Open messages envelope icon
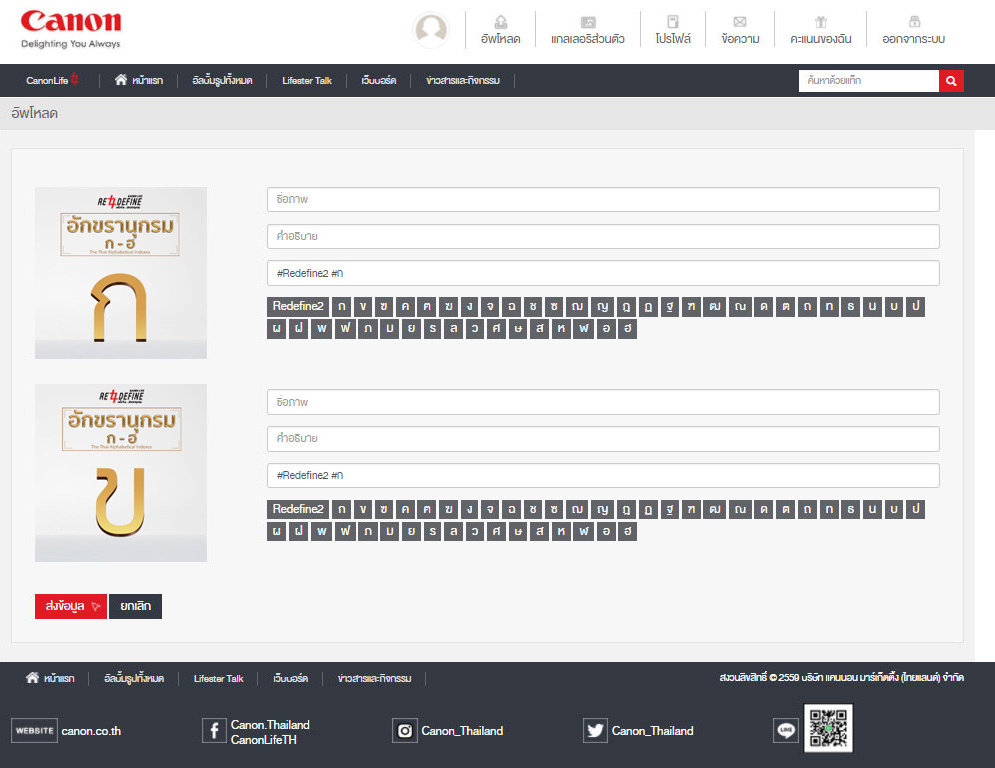This screenshot has width=995, height=768. coord(740,22)
